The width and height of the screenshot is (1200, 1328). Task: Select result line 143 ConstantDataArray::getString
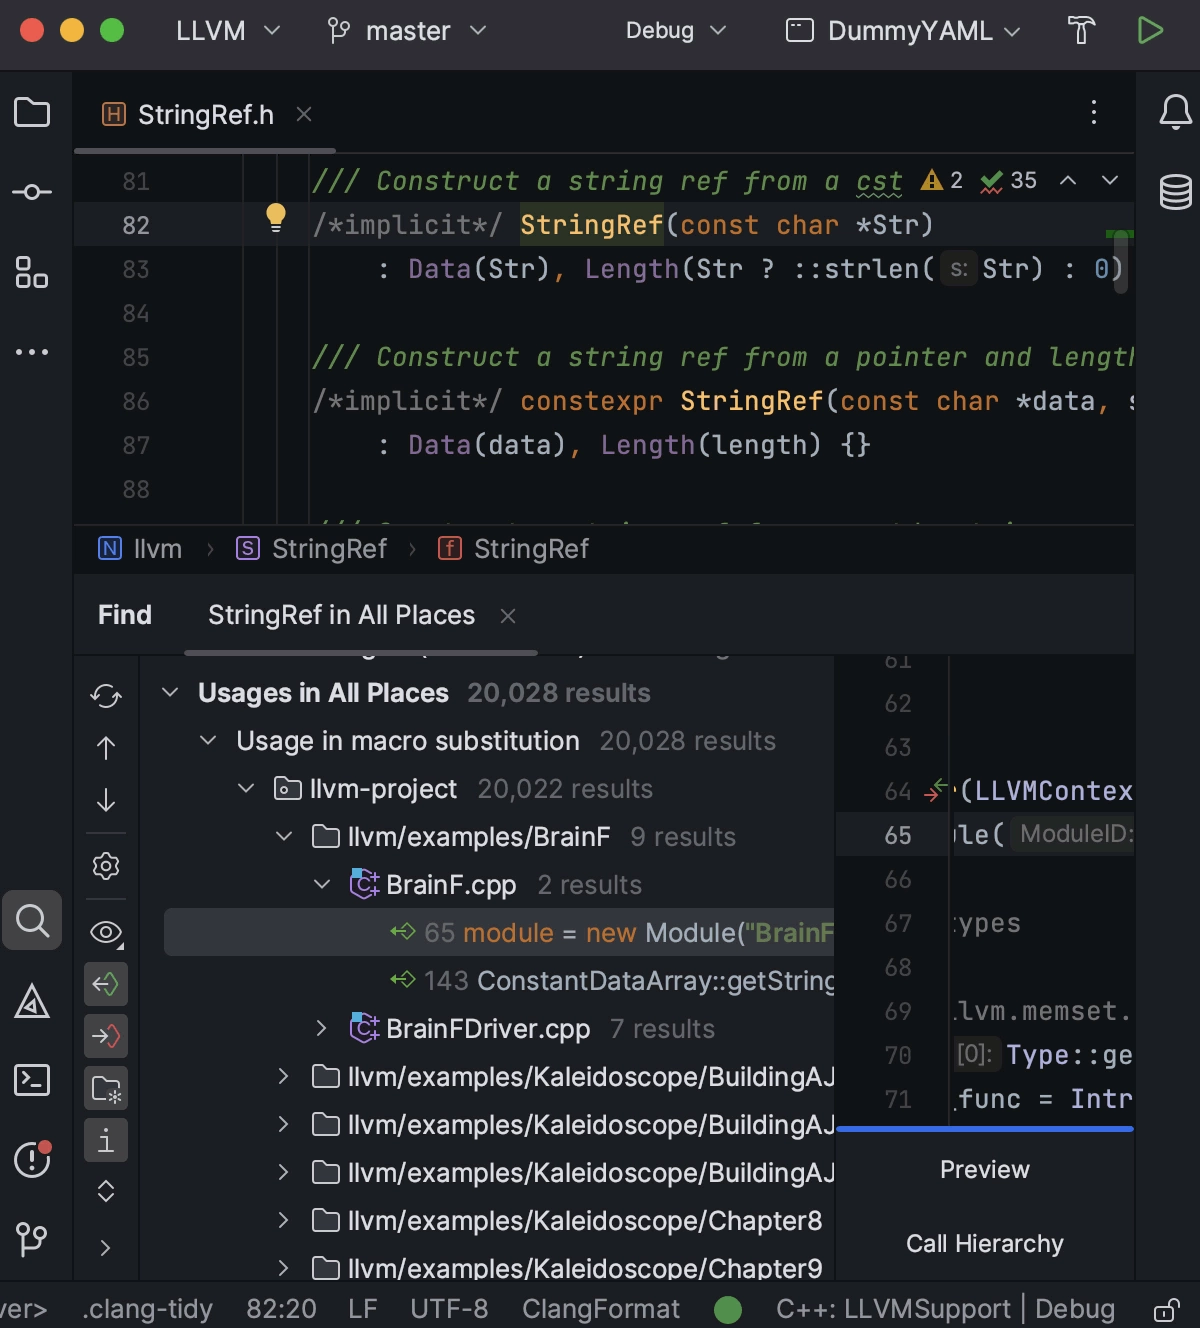(499, 981)
